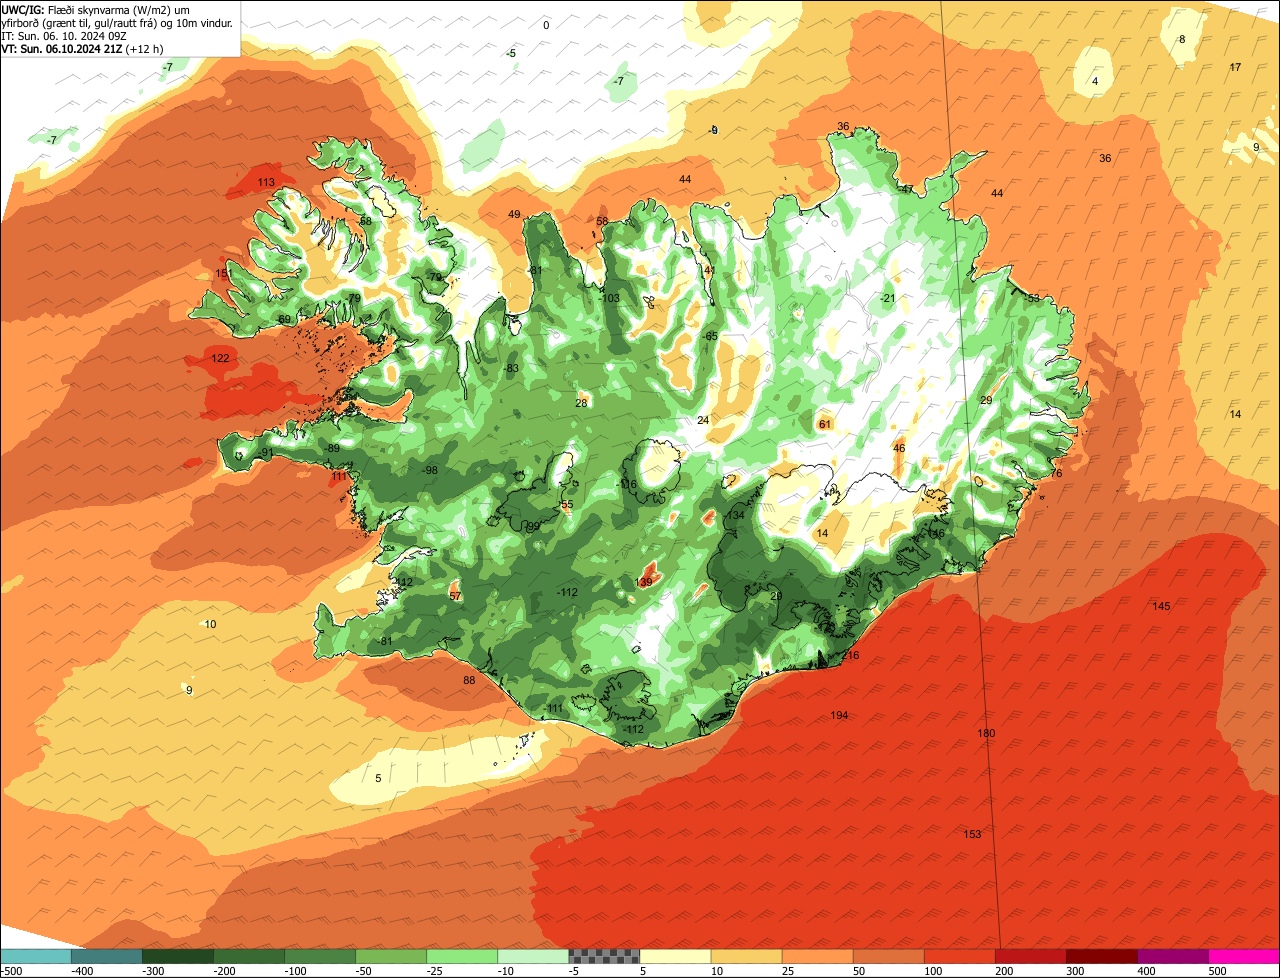Image resolution: width=1280 pixels, height=978 pixels.
Task: Select the checkered -5 to 5 legend swatch
Action: pyautogui.click(x=604, y=956)
